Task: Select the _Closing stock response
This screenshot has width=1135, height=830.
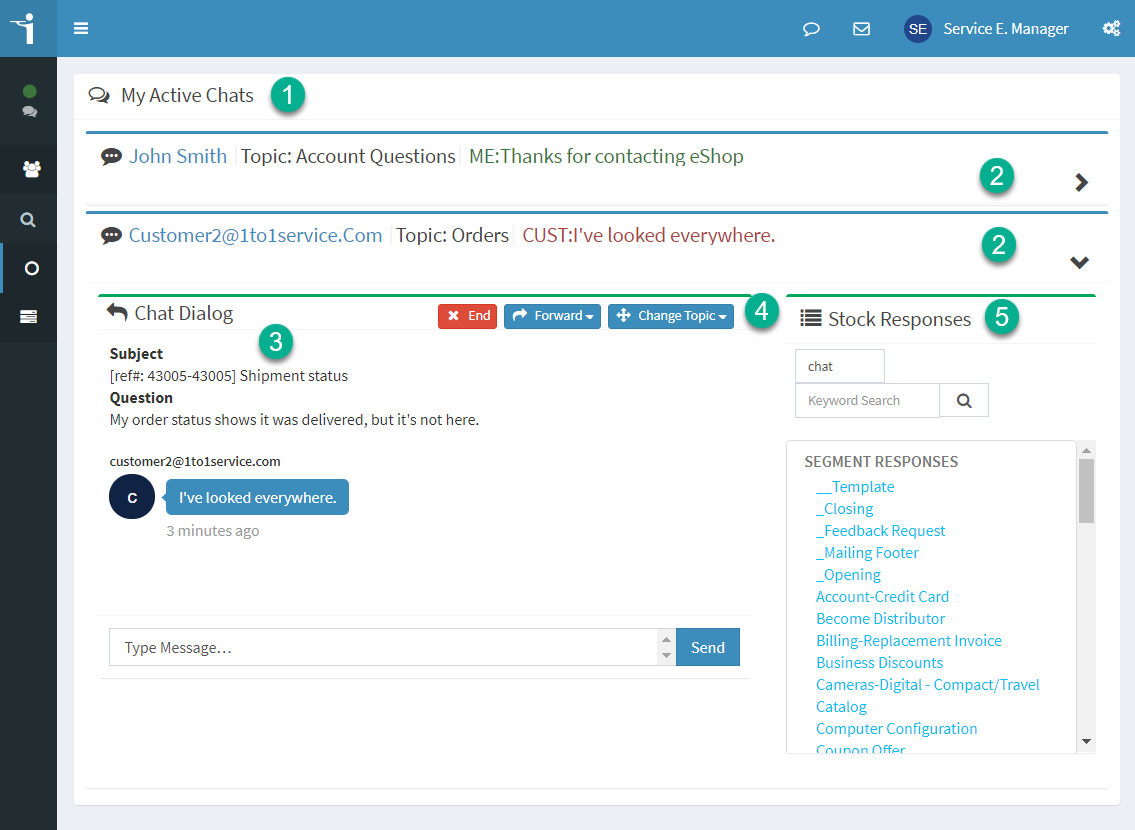Action: [845, 509]
